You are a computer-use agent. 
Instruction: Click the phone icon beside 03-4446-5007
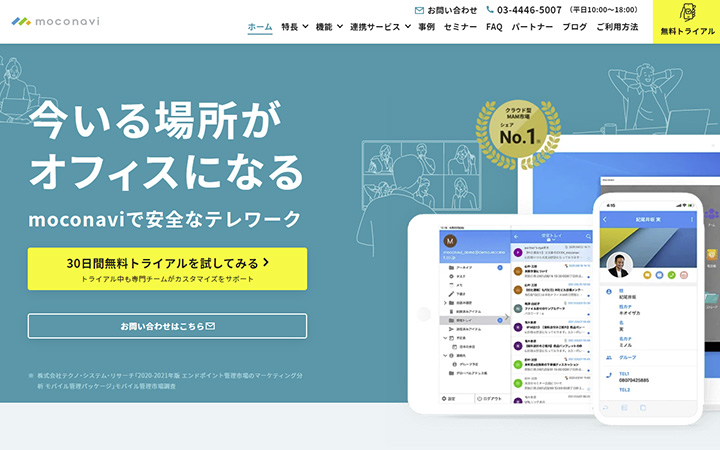coord(489,10)
